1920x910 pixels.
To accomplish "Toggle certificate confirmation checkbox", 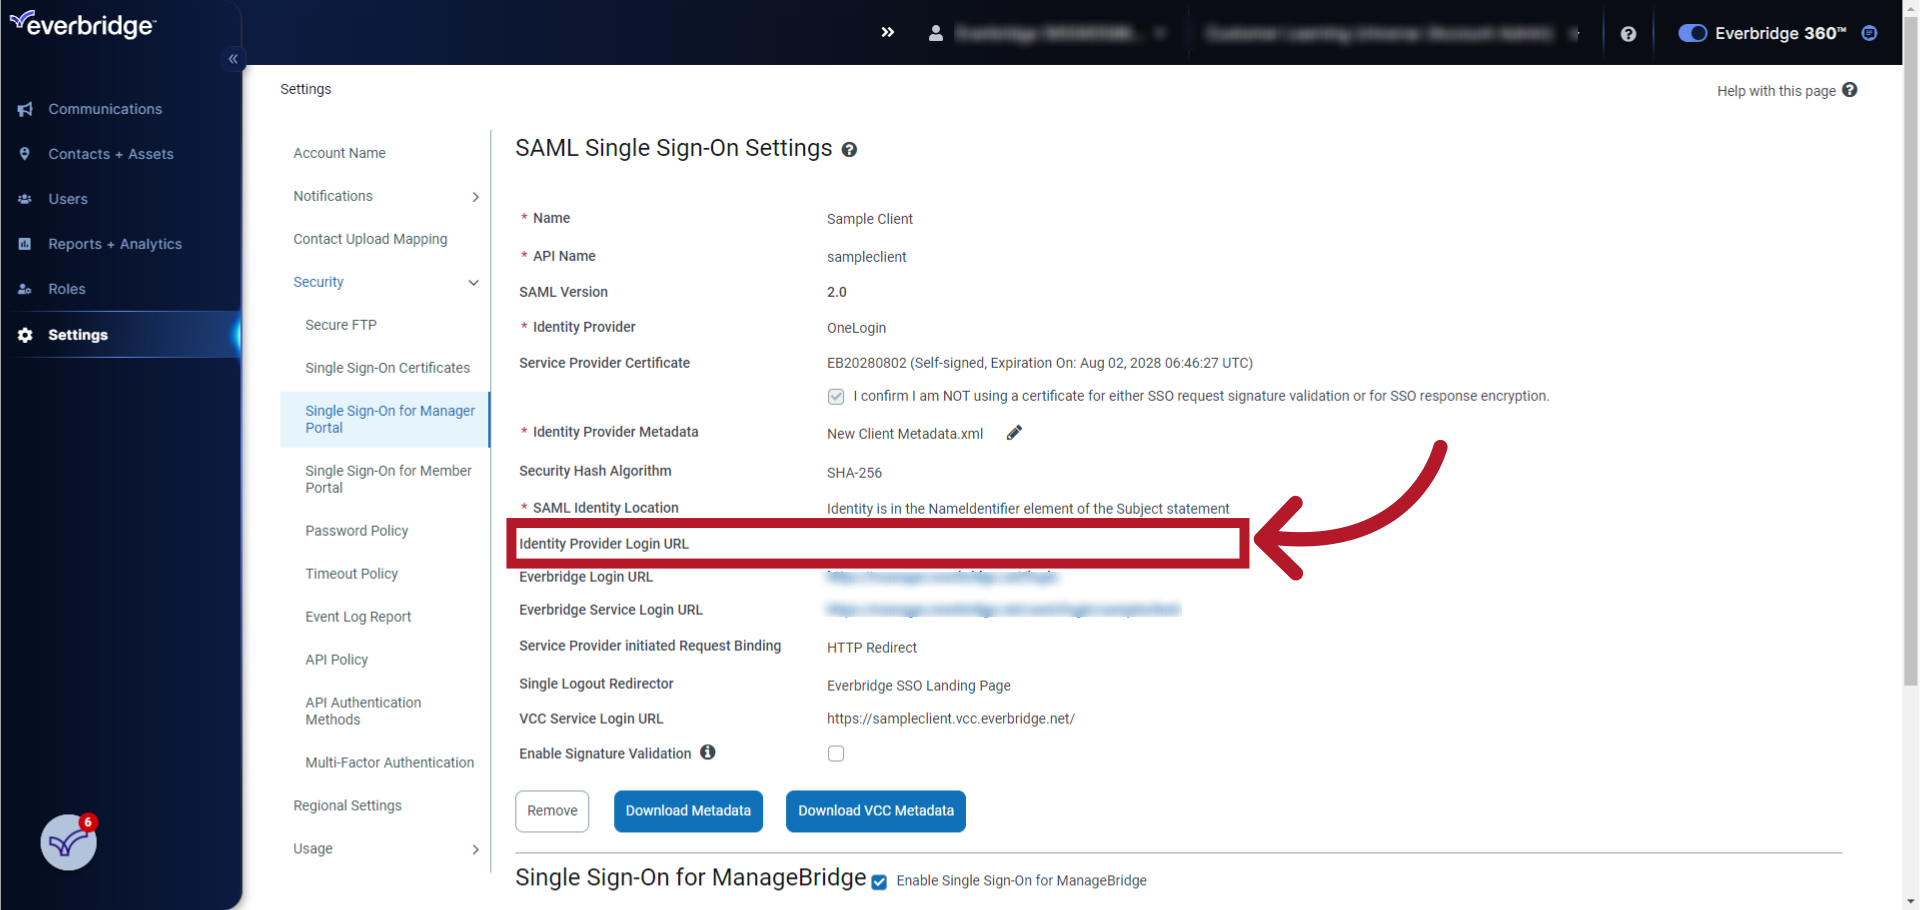I will [x=836, y=397].
